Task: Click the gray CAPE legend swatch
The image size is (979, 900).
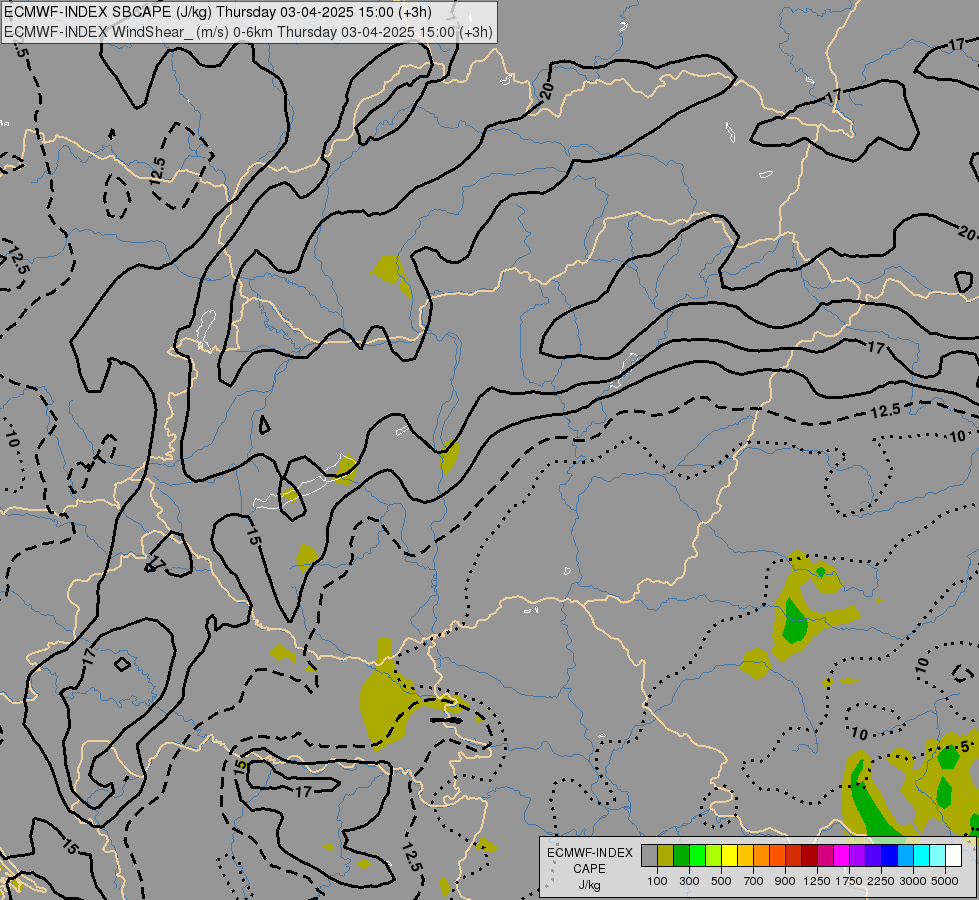Action: (x=649, y=856)
